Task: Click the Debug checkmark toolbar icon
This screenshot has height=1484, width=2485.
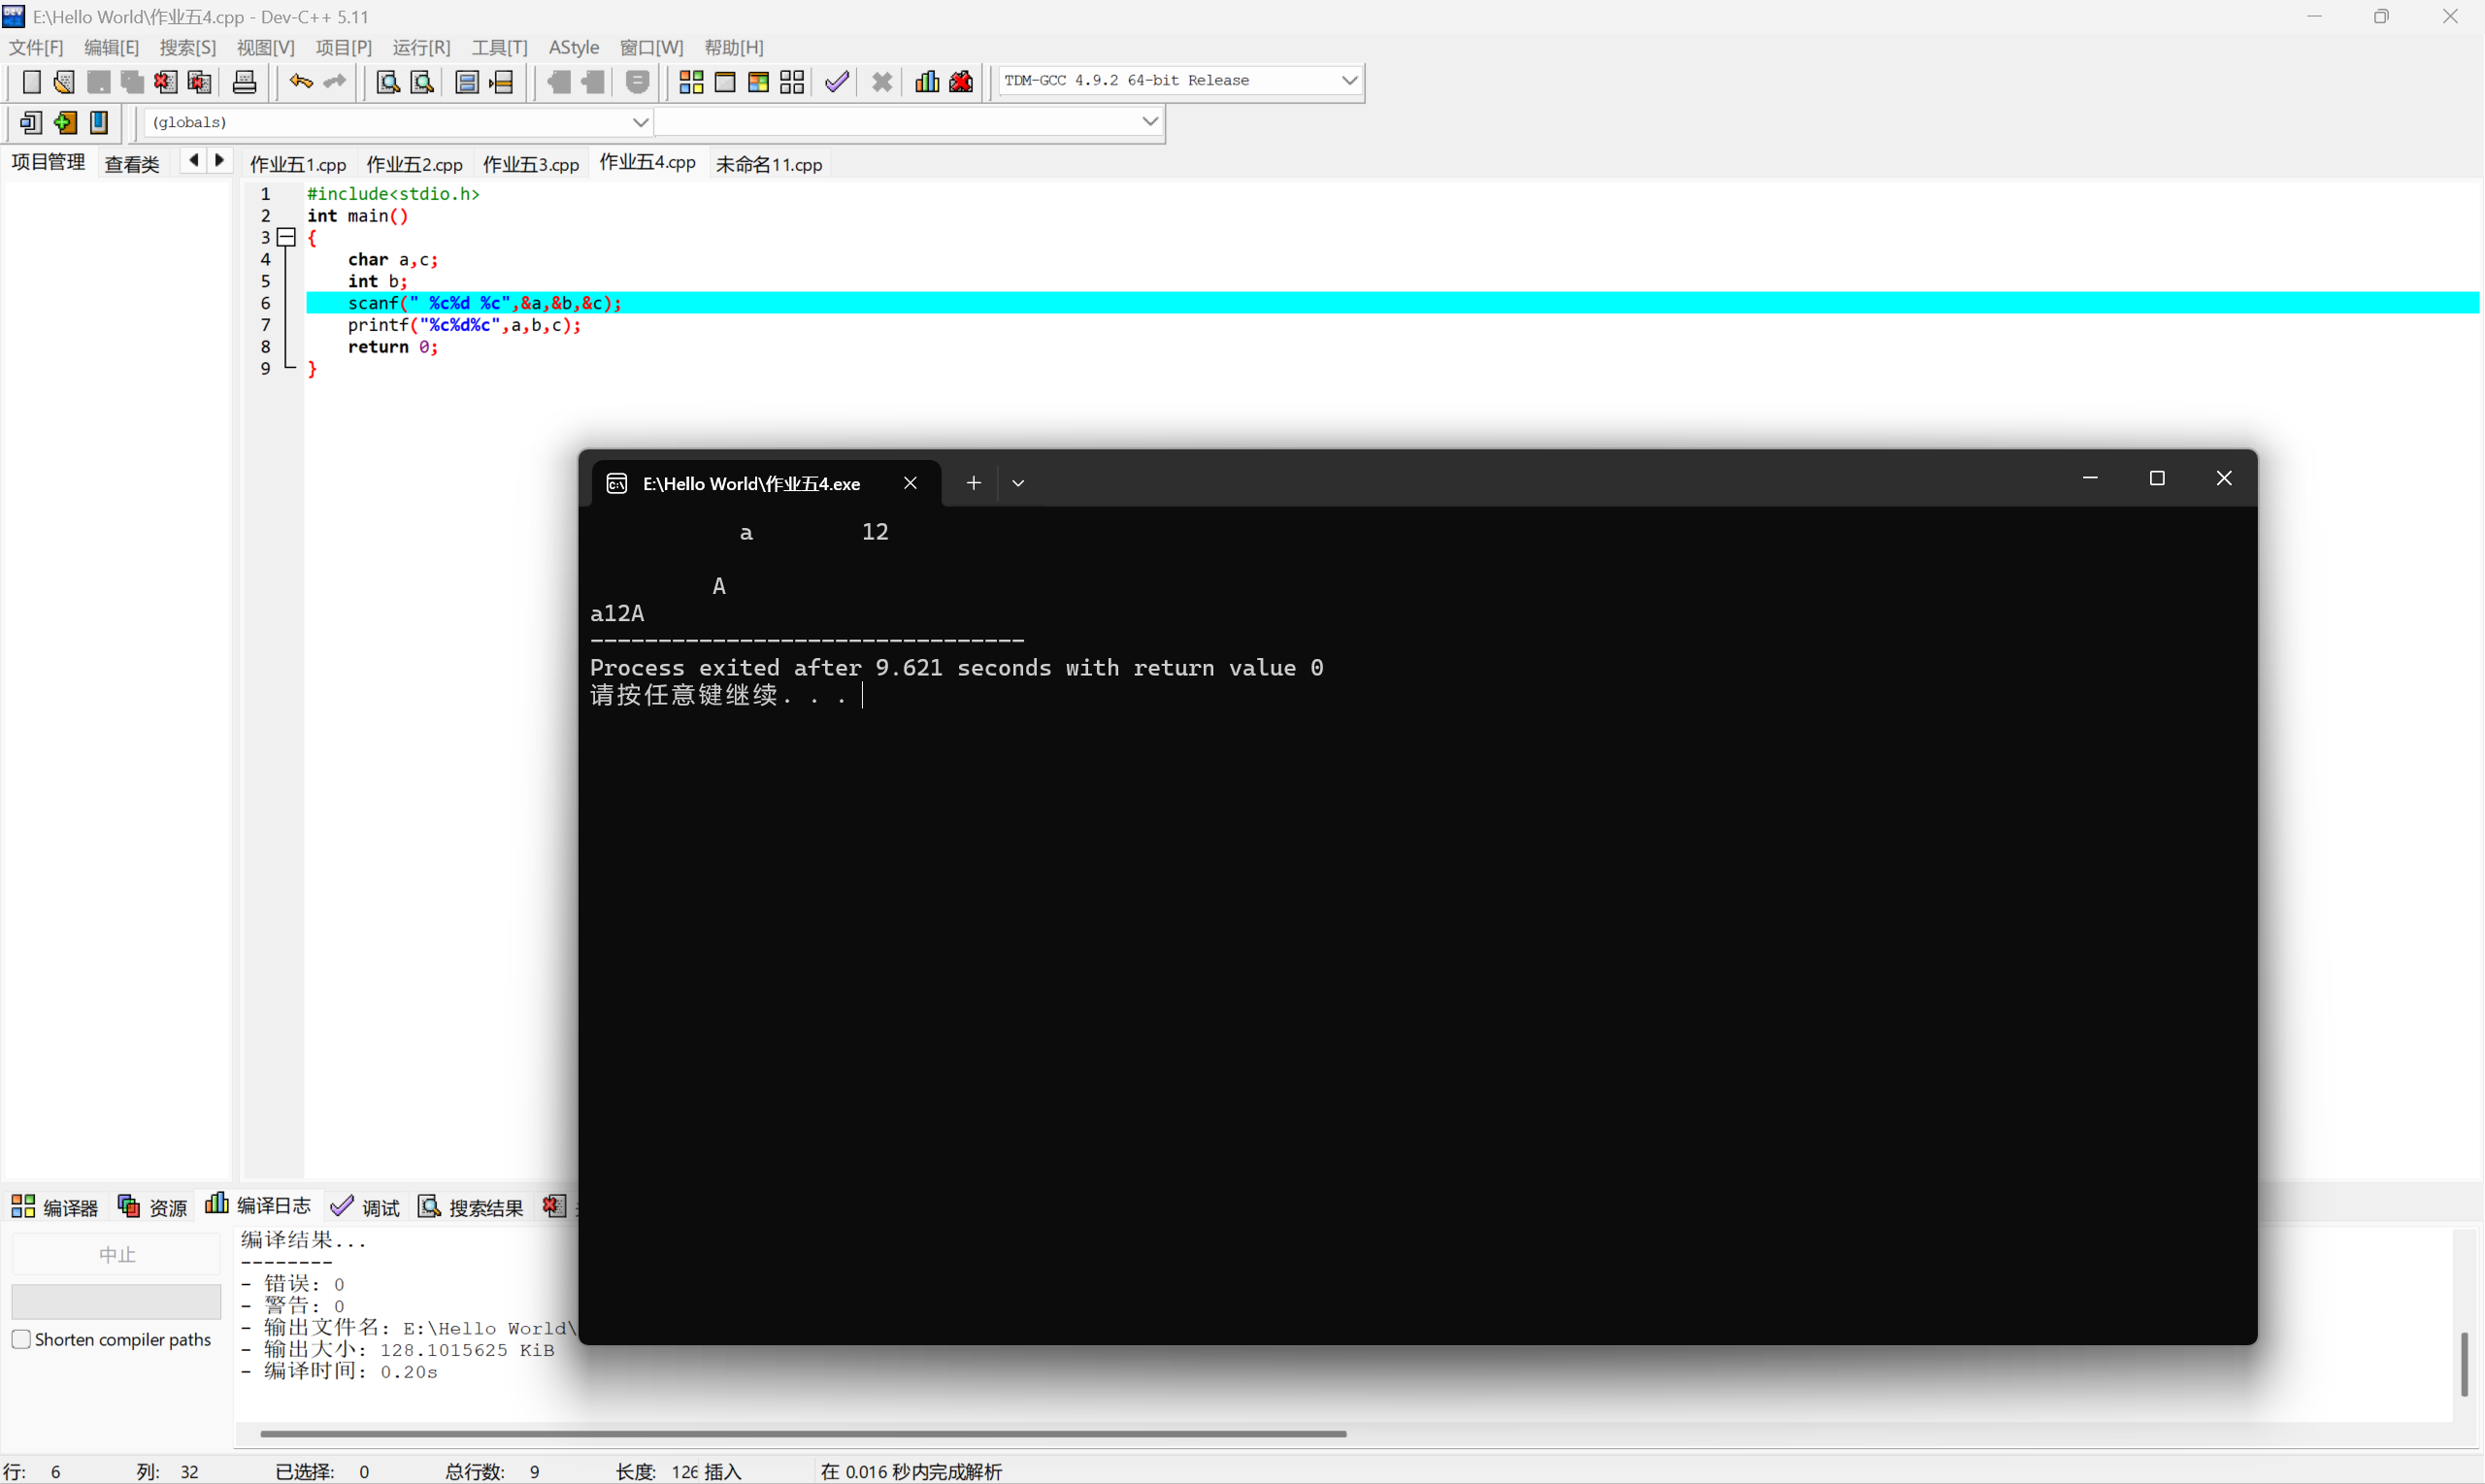Action: 837,82
